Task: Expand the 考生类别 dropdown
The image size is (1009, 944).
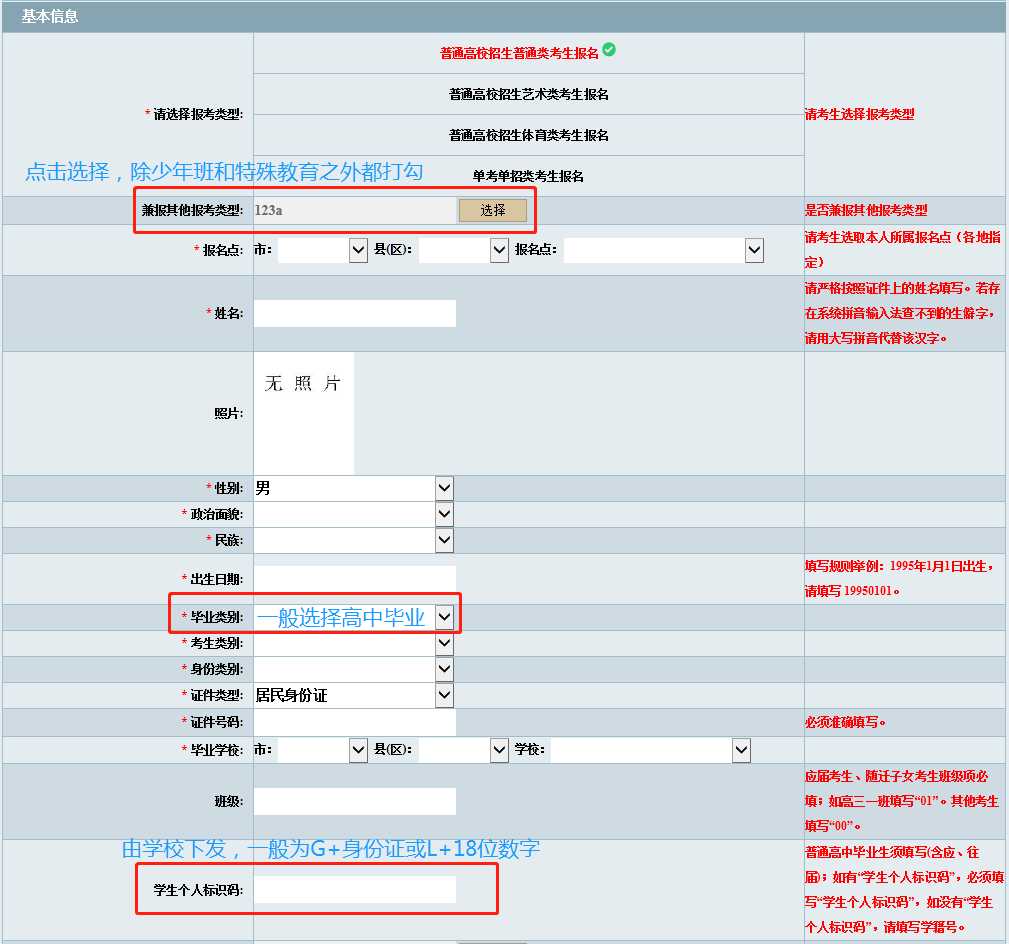Action: tap(444, 643)
